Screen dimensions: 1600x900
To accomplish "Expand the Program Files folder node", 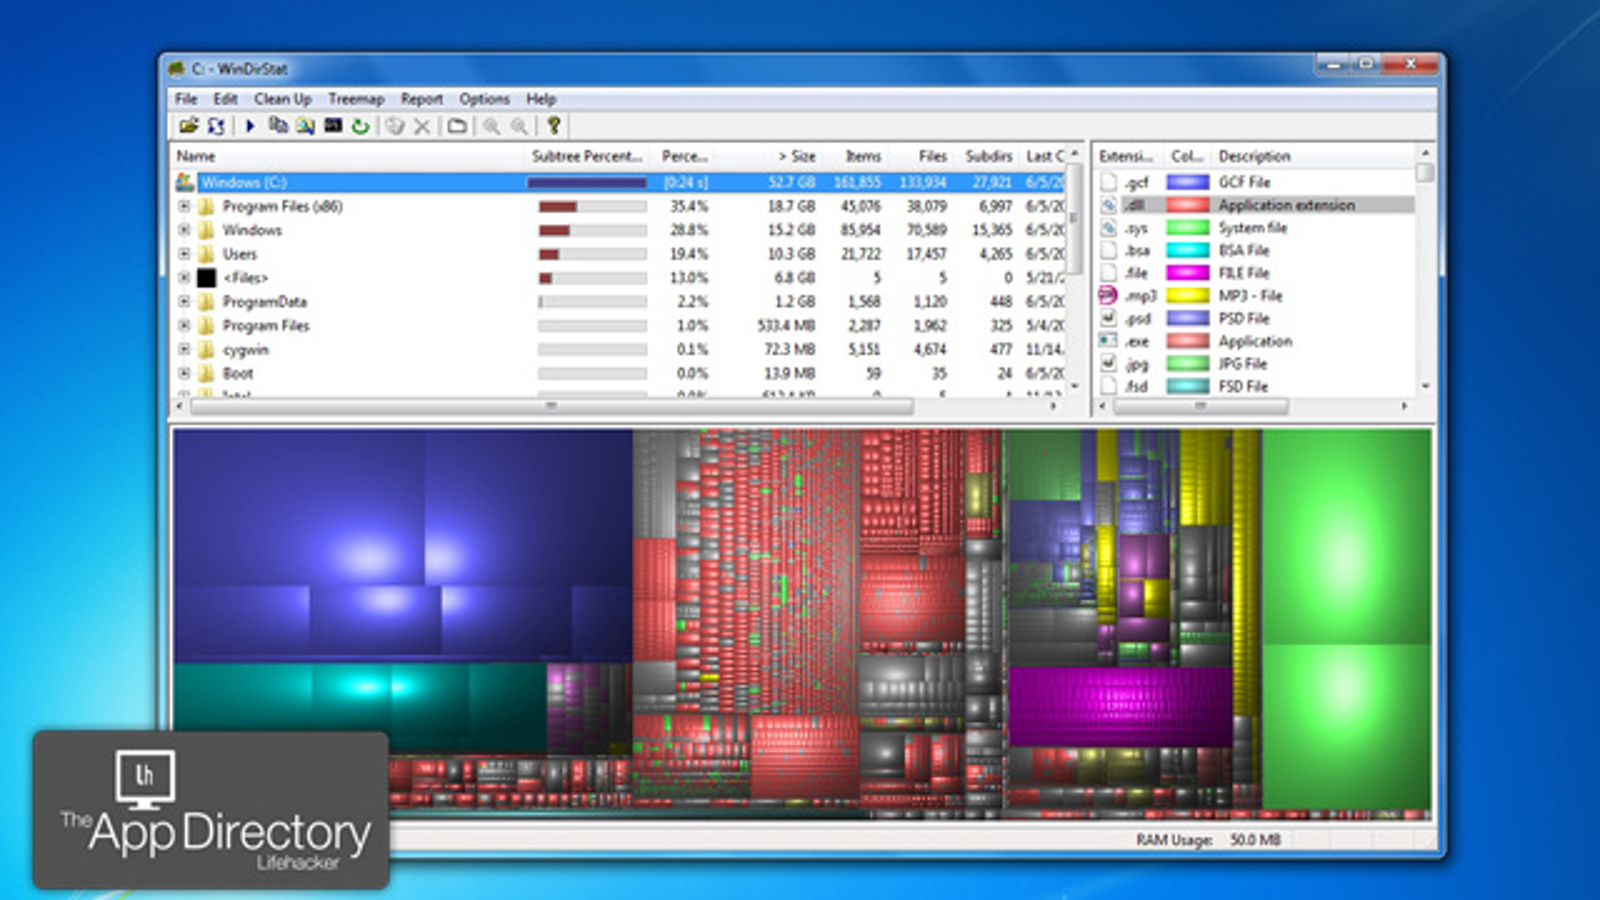I will point(184,326).
